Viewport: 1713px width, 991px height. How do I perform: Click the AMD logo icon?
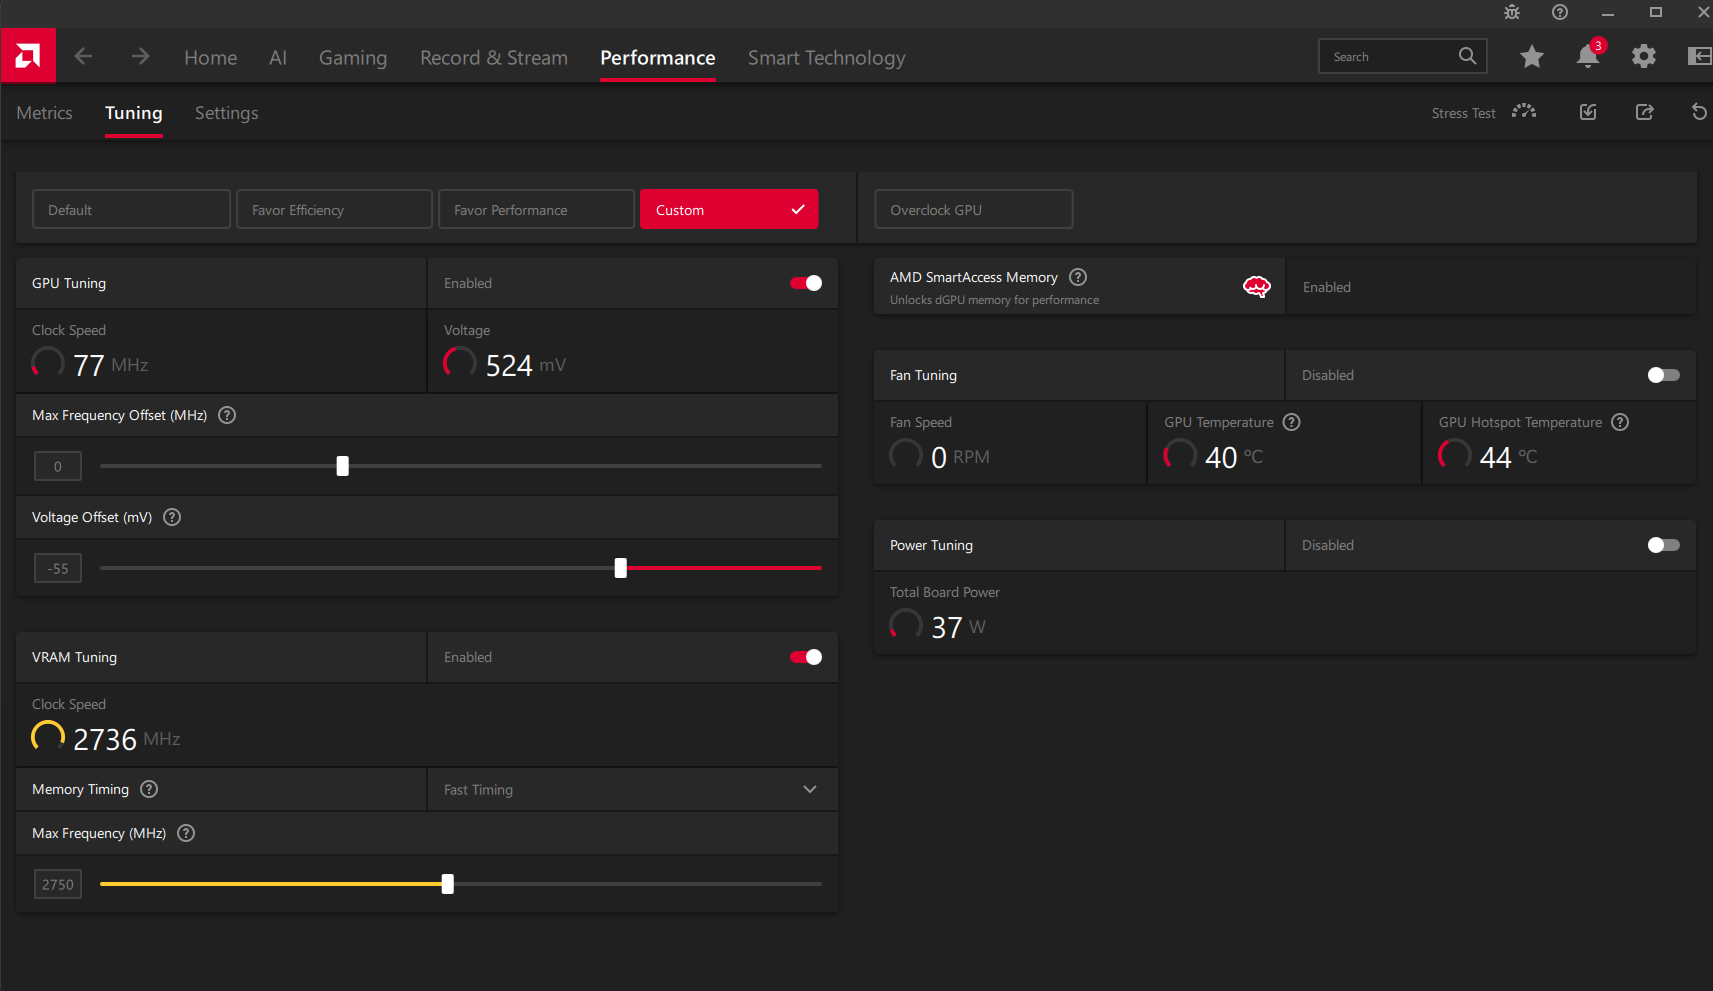(28, 56)
